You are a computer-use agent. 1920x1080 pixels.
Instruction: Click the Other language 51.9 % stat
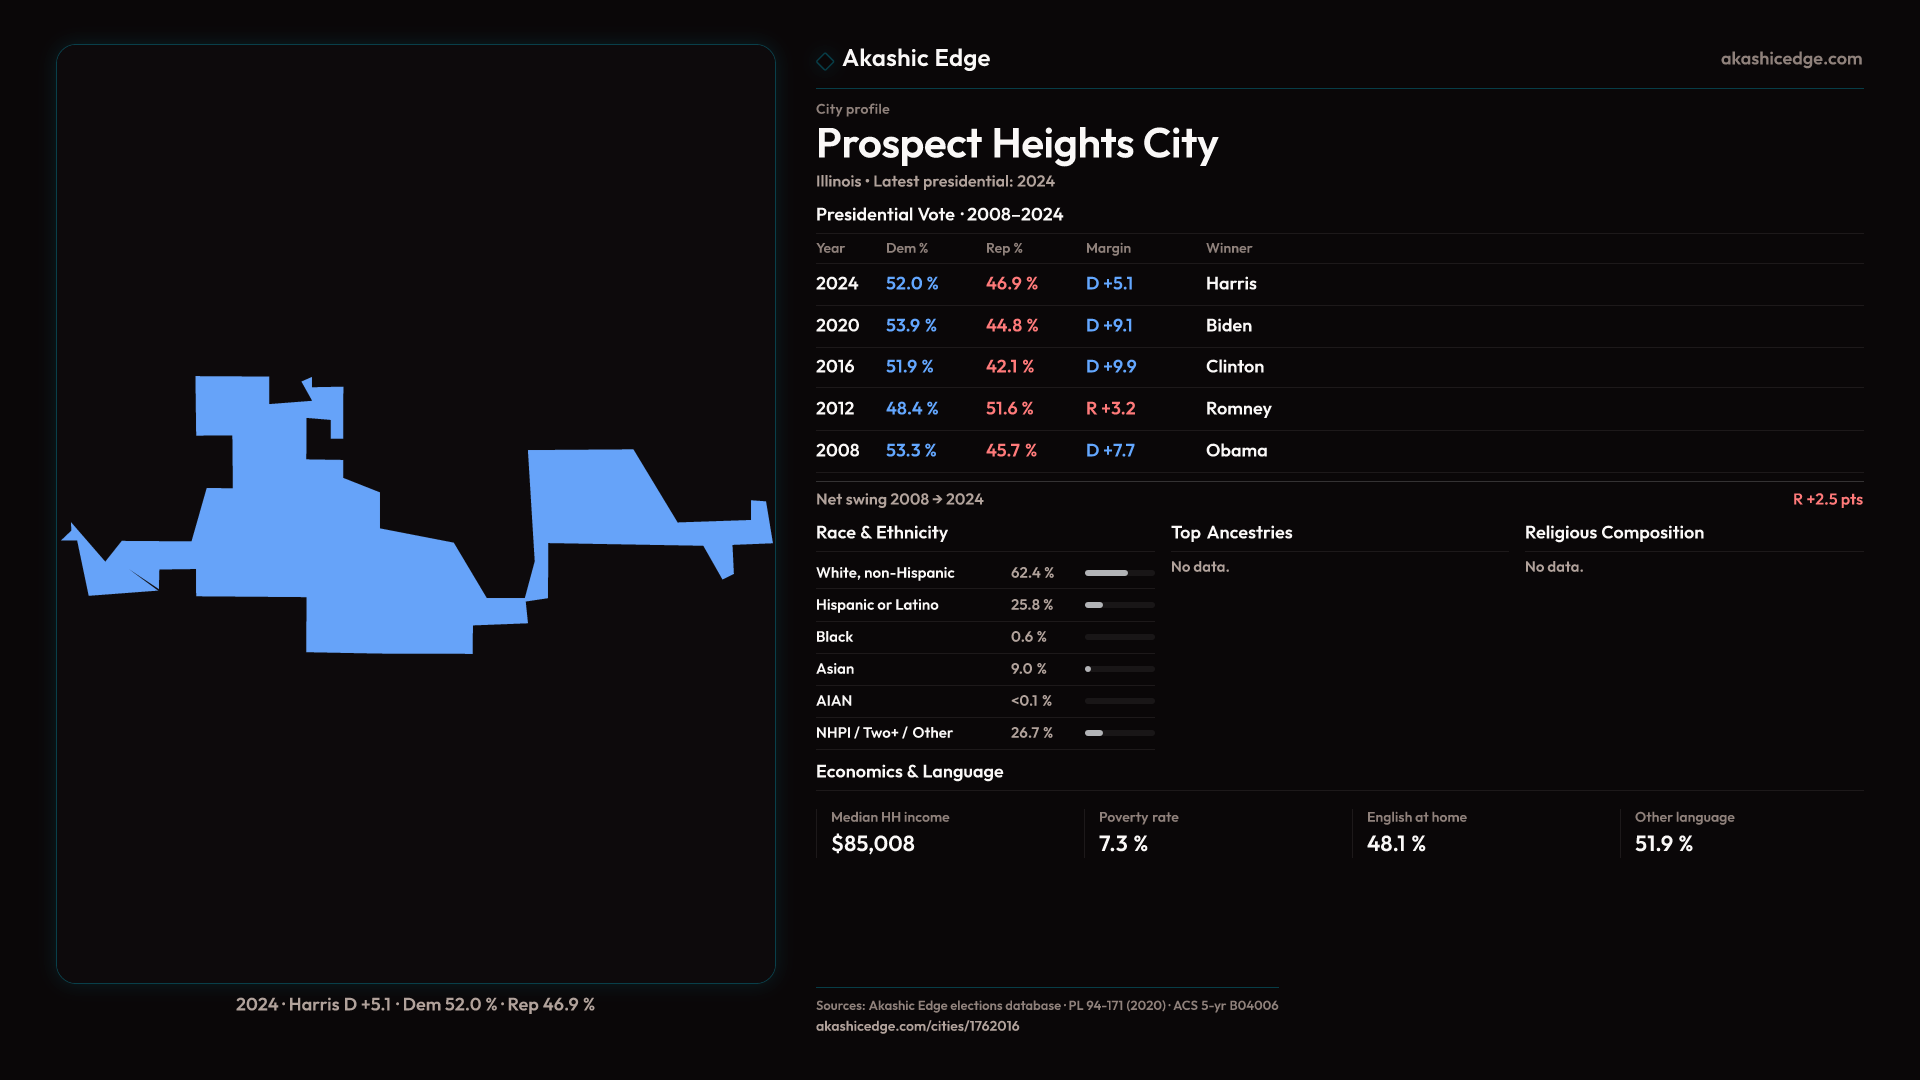pos(1663,844)
